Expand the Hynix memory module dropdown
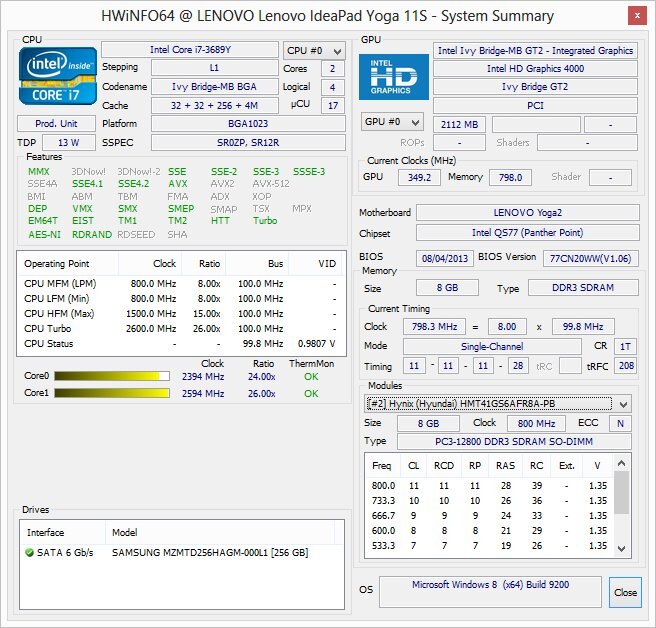656x628 pixels. [x=497, y=404]
